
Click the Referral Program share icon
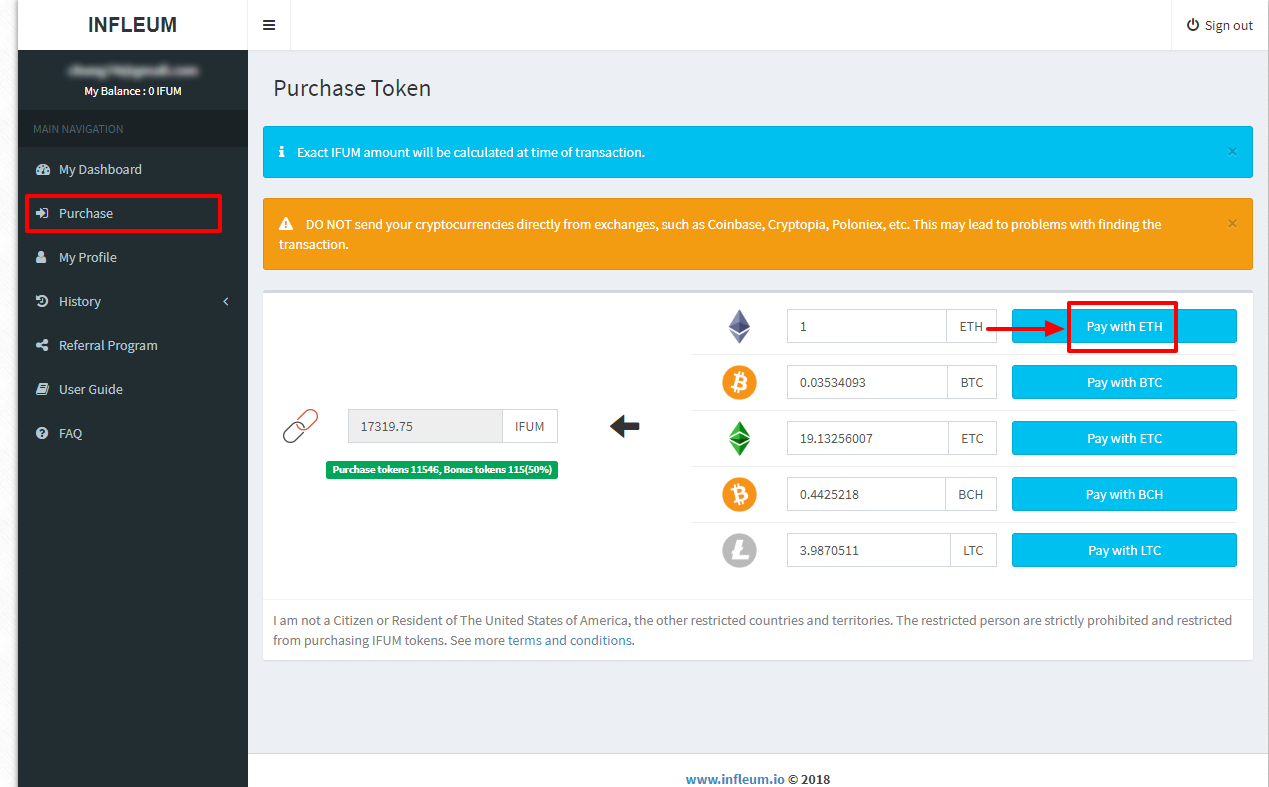pos(42,345)
